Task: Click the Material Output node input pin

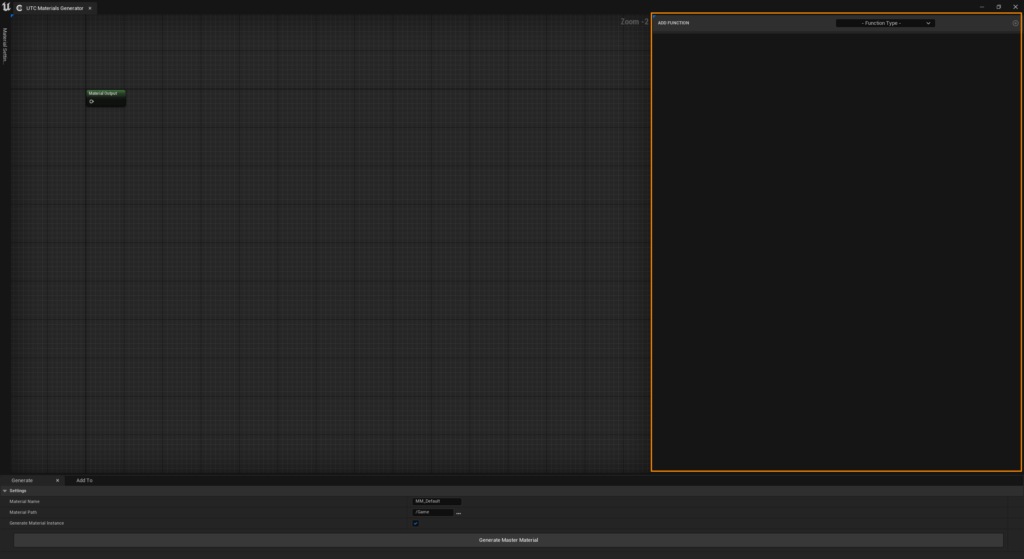Action: [91, 102]
